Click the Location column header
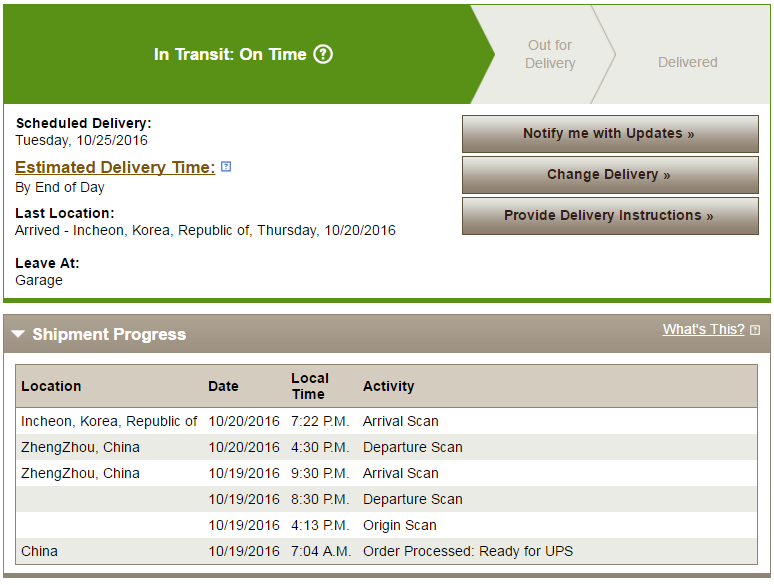Image resolution: width=774 pixels, height=585 pixels. [x=51, y=386]
